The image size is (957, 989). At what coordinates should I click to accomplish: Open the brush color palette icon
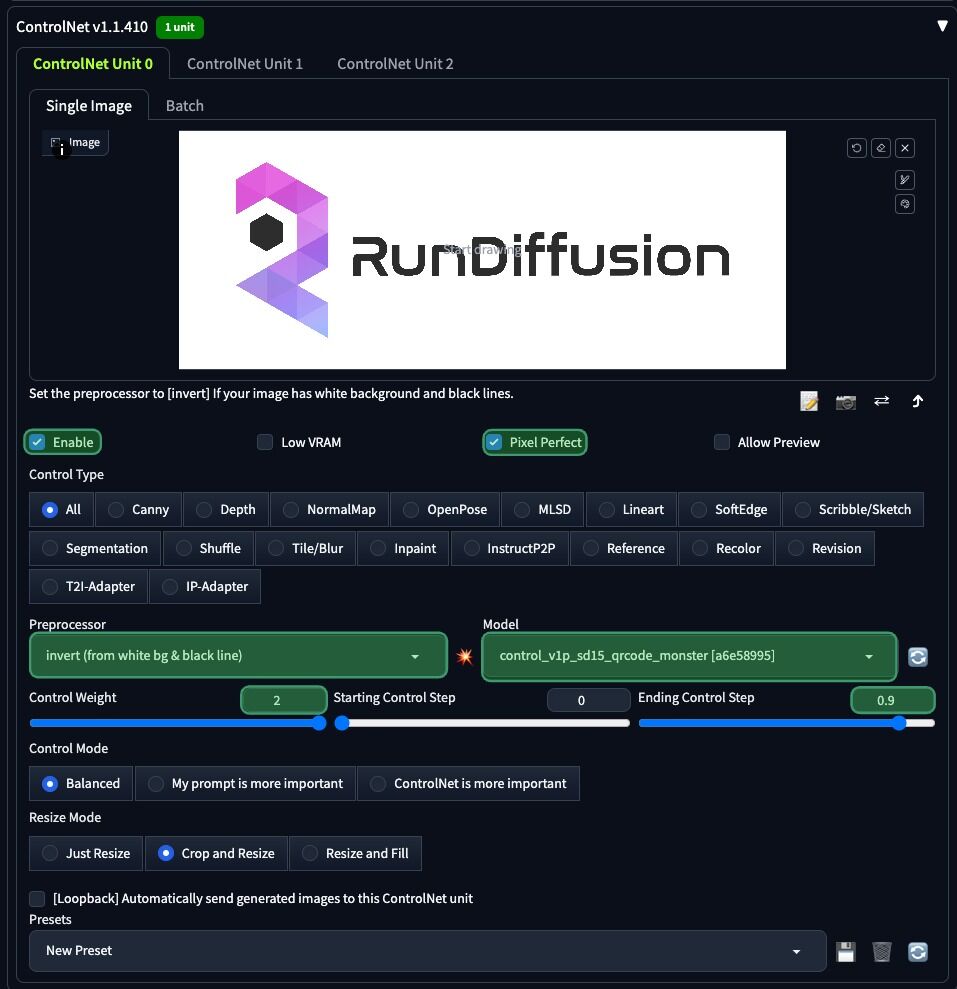click(905, 204)
